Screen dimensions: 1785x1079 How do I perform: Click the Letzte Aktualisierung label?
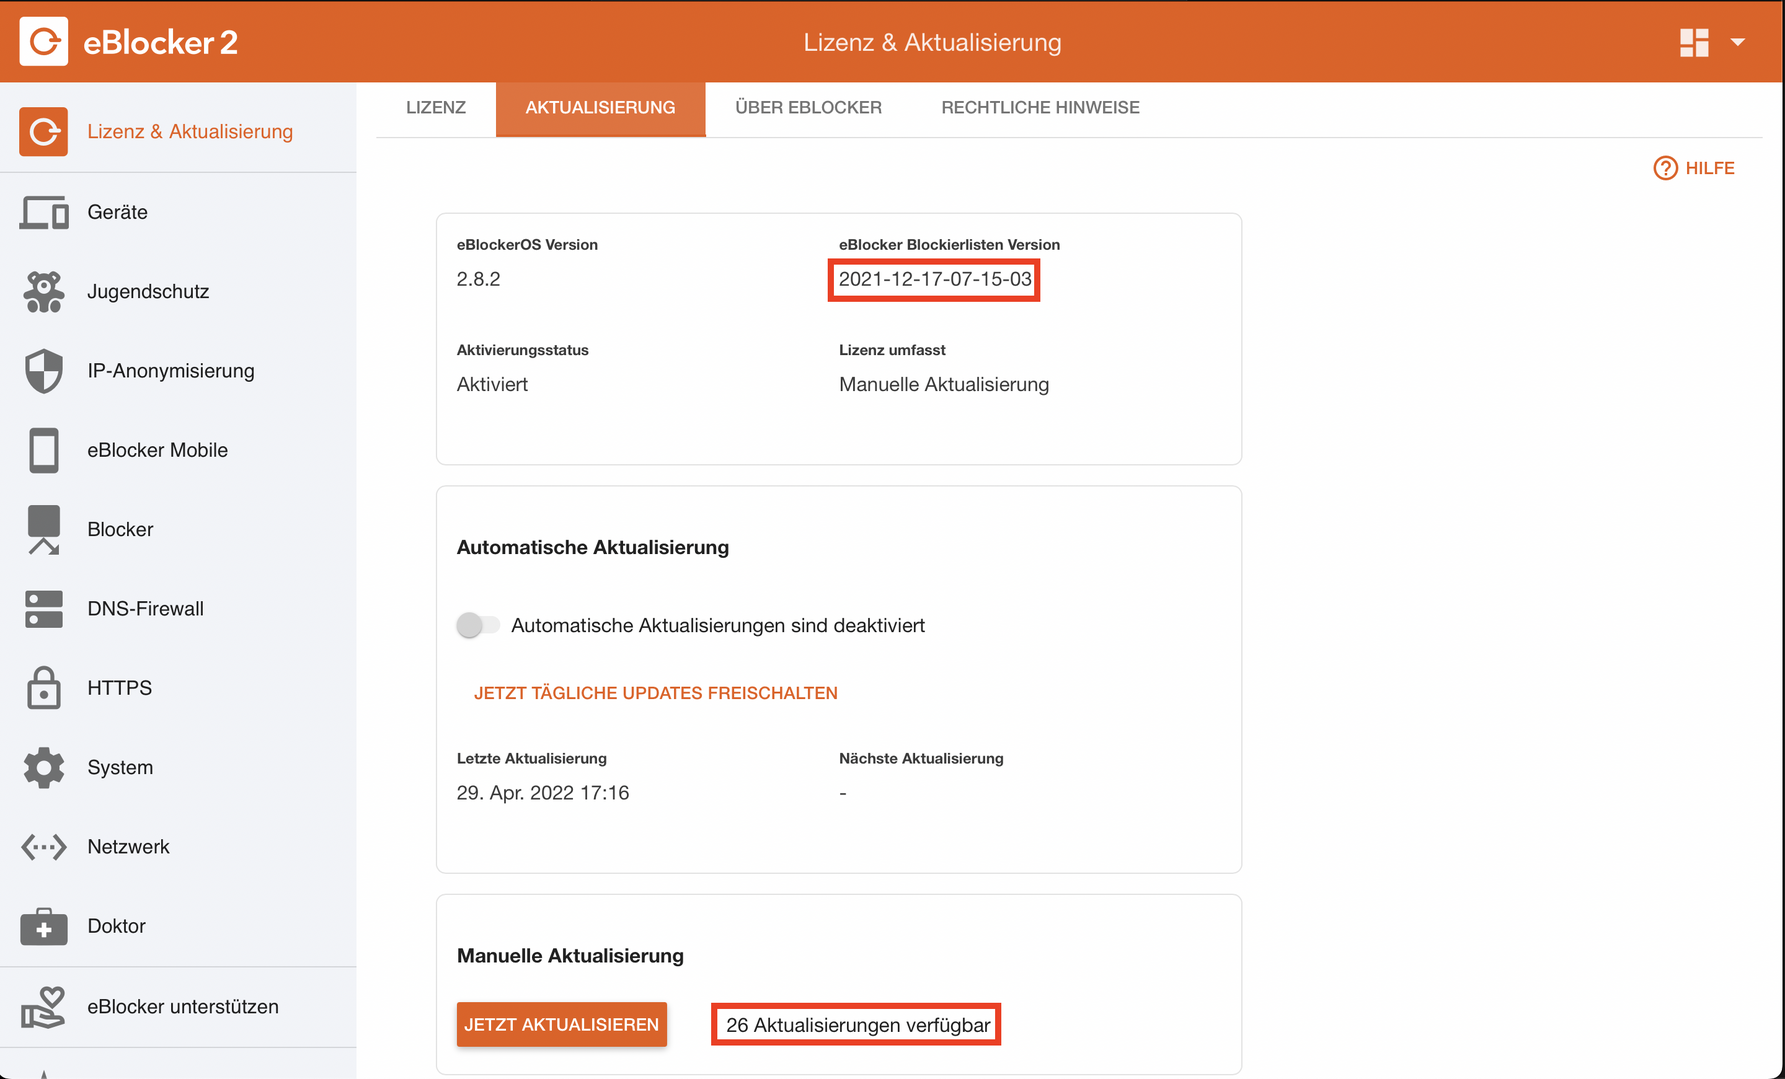pyautogui.click(x=532, y=759)
